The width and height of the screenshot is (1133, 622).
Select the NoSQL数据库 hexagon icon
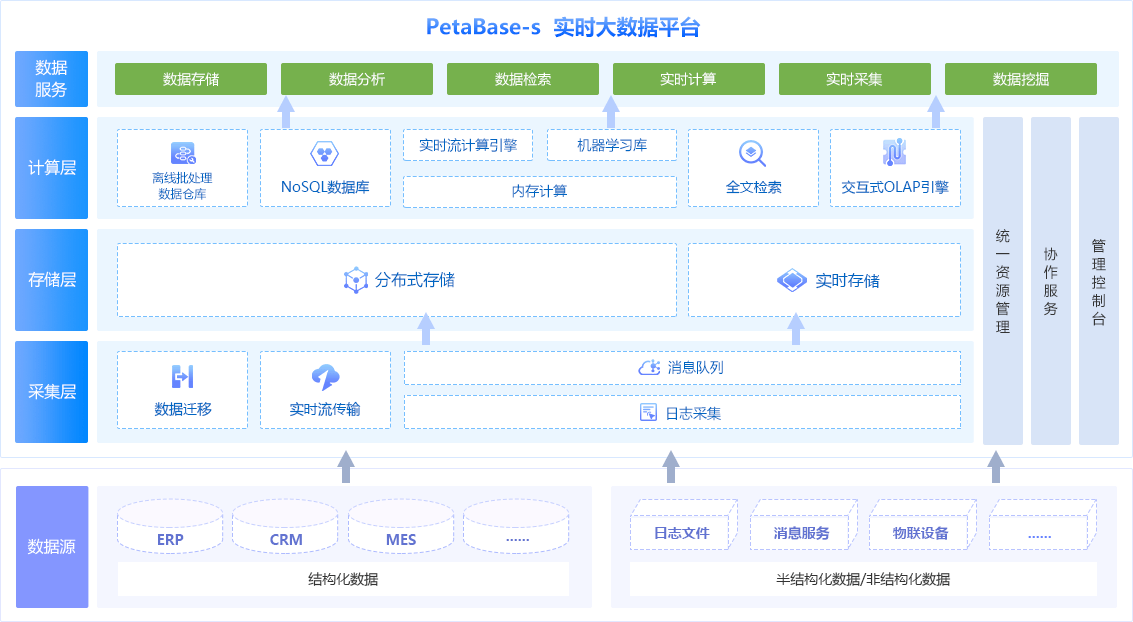pyautogui.click(x=324, y=154)
